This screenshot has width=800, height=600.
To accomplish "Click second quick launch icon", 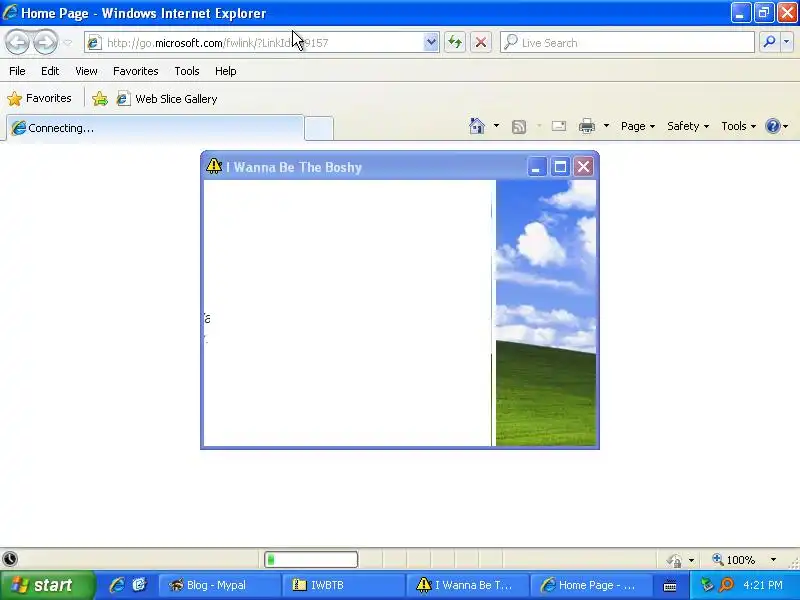I will click(139, 585).
